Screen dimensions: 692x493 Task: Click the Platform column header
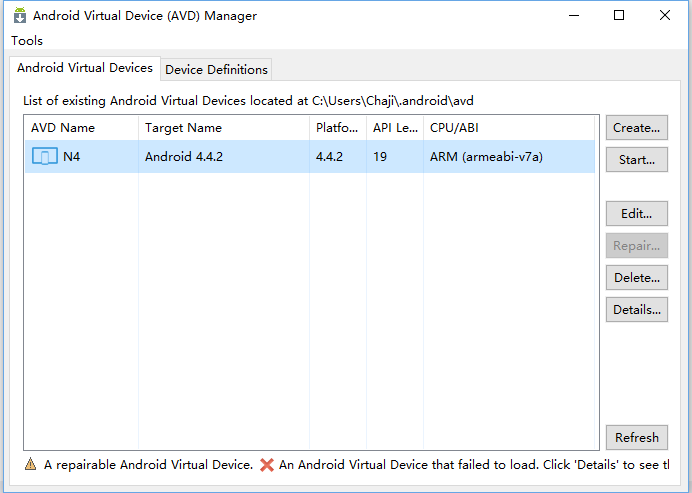pyautogui.click(x=337, y=128)
